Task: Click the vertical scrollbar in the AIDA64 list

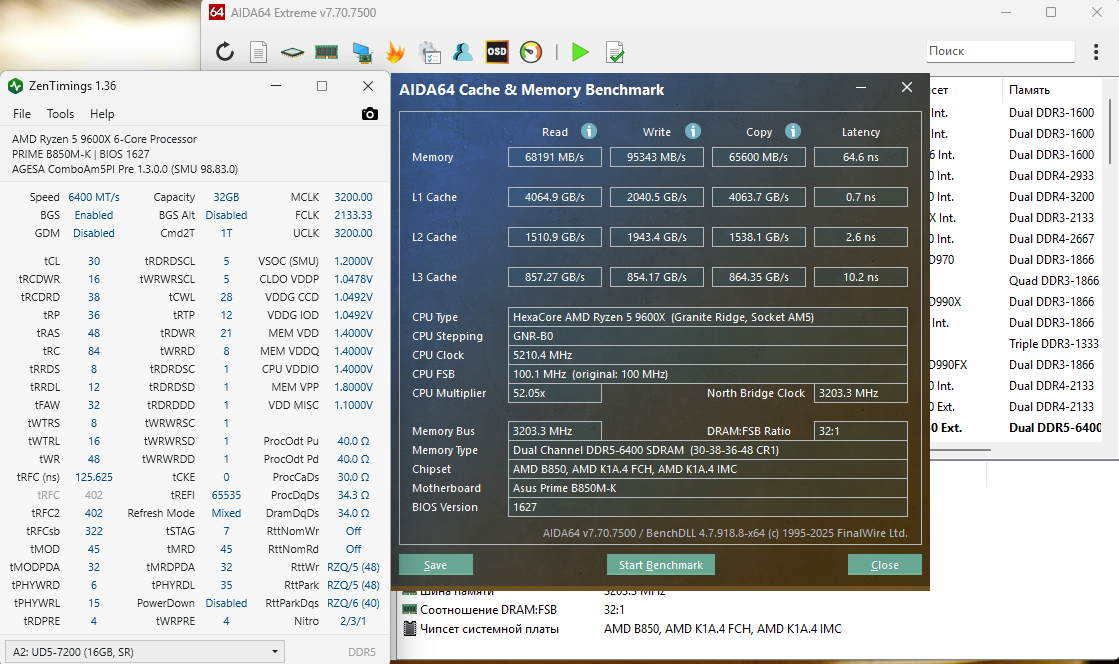Action: [x=1108, y=129]
